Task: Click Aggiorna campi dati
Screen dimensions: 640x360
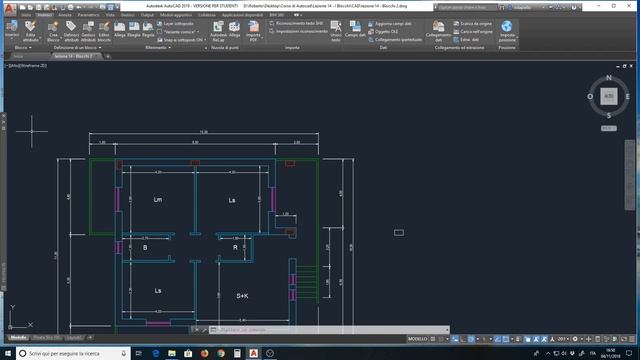Action: (390, 24)
